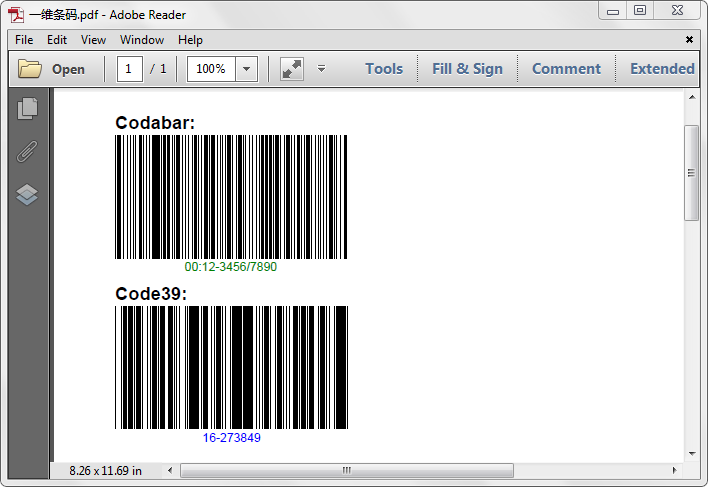This screenshot has width=708, height=487.
Task: Open the Window menu
Action: coord(142,40)
